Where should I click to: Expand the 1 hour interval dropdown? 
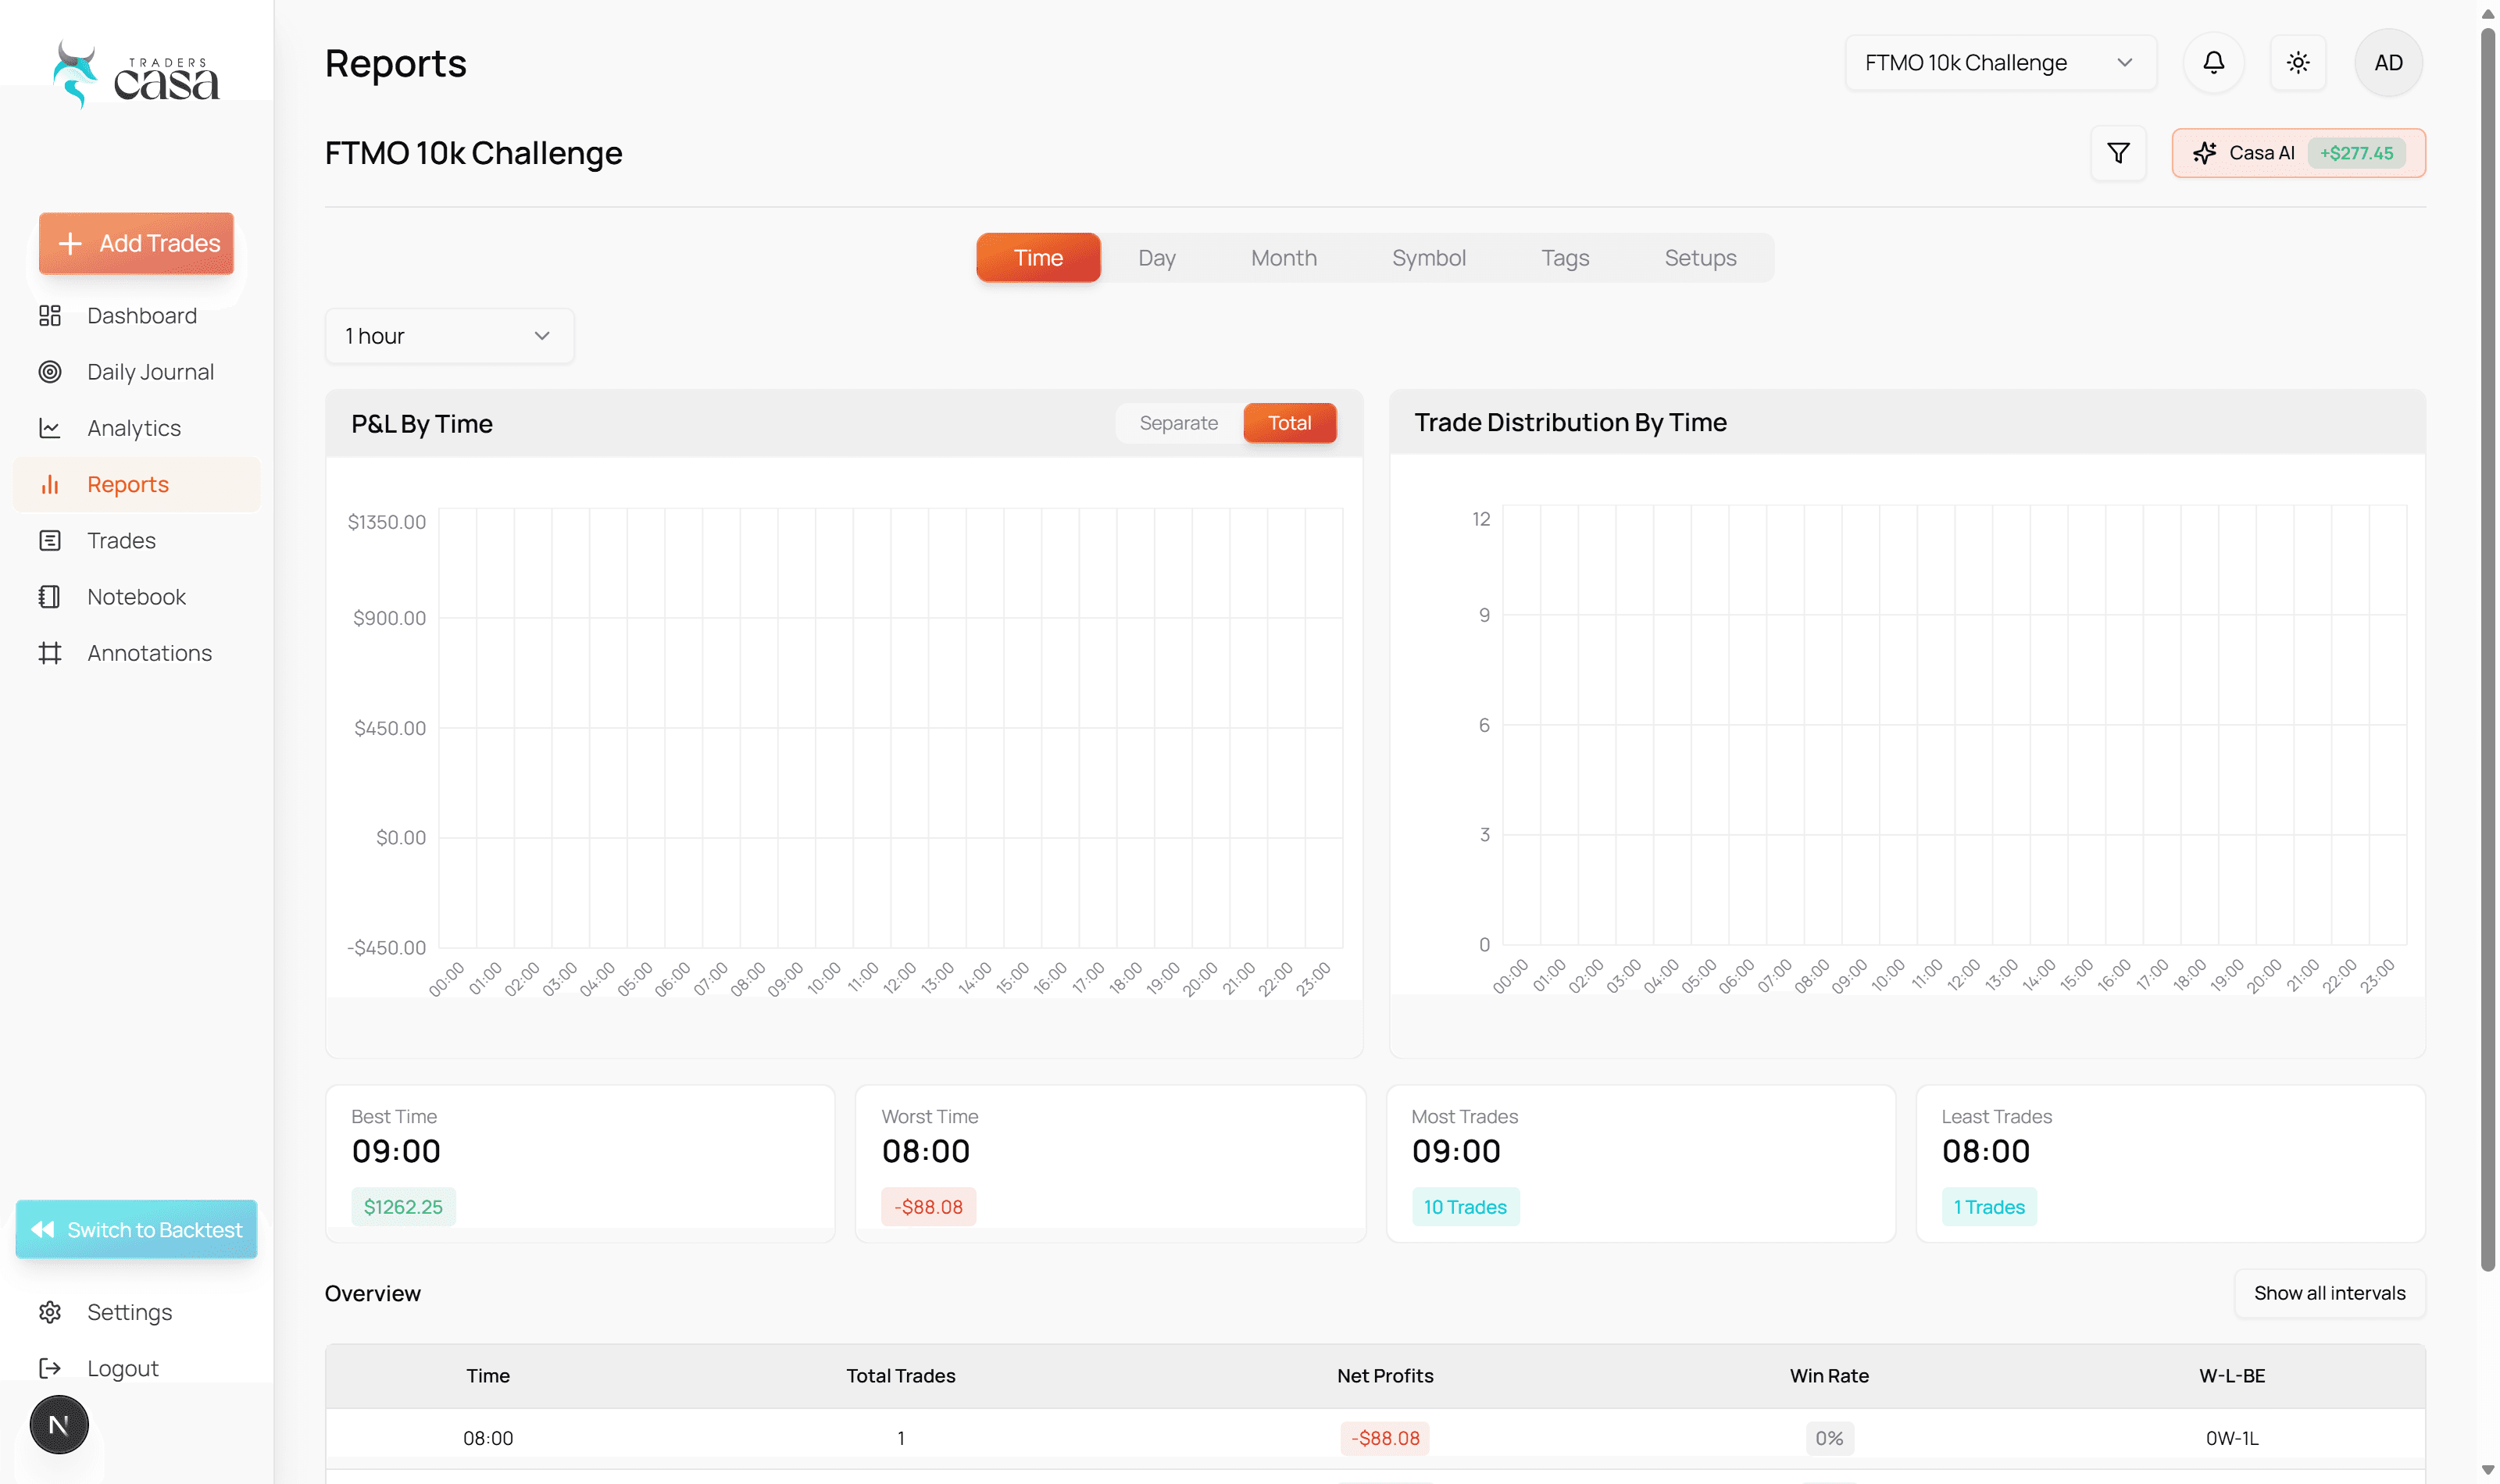[x=449, y=336]
